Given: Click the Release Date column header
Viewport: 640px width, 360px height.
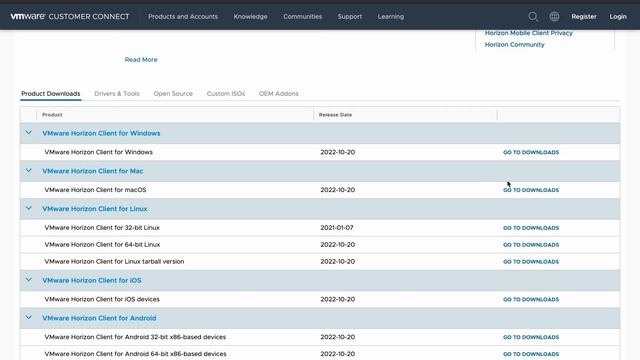Looking at the screenshot, I should [x=335, y=115].
